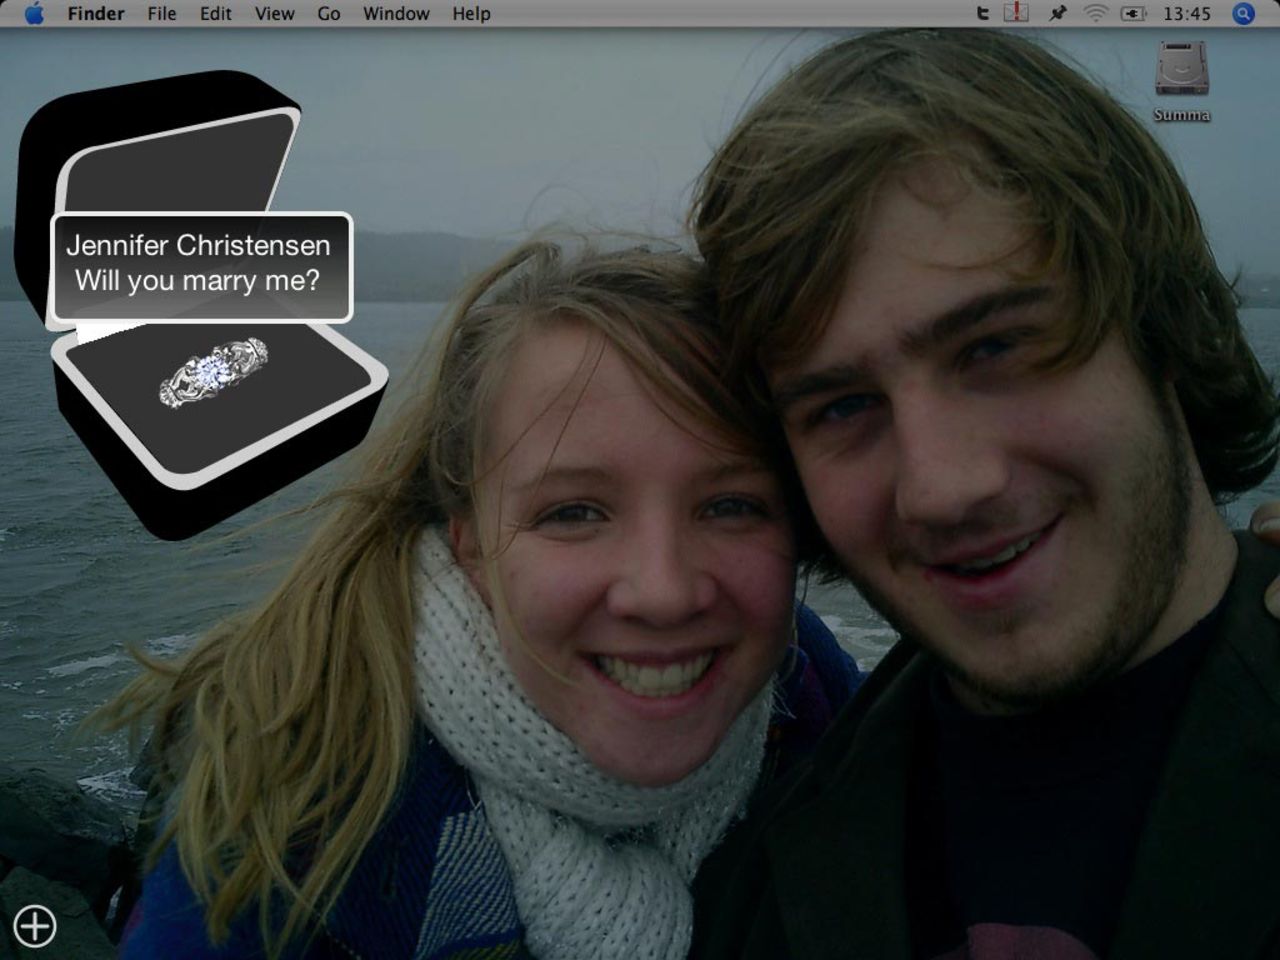
Task: Open the Finder menu
Action: coord(95,13)
